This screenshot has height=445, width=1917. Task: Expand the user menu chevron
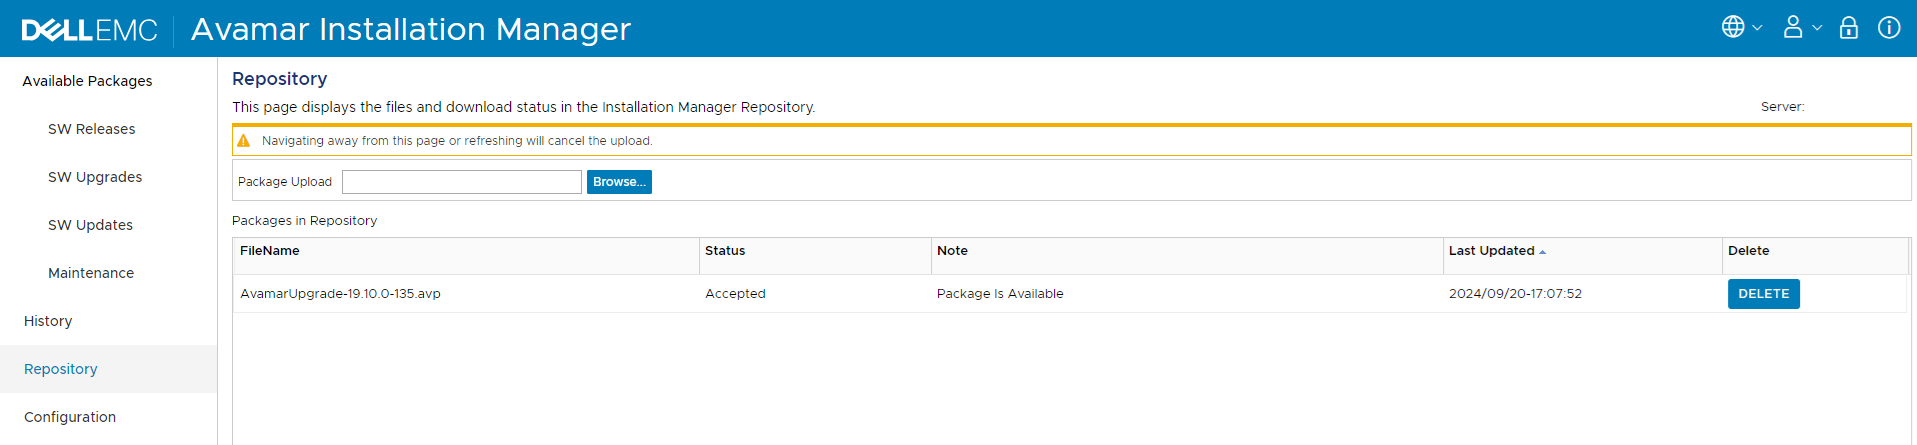coord(1817,28)
